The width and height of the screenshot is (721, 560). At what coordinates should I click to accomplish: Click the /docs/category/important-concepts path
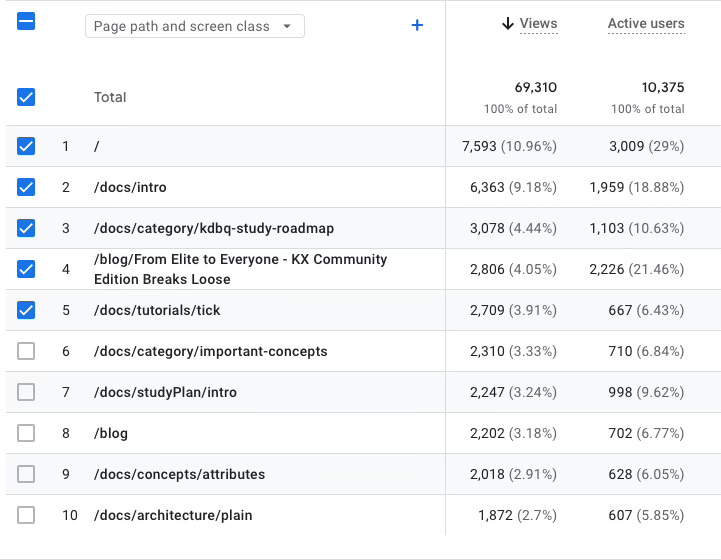pos(211,351)
